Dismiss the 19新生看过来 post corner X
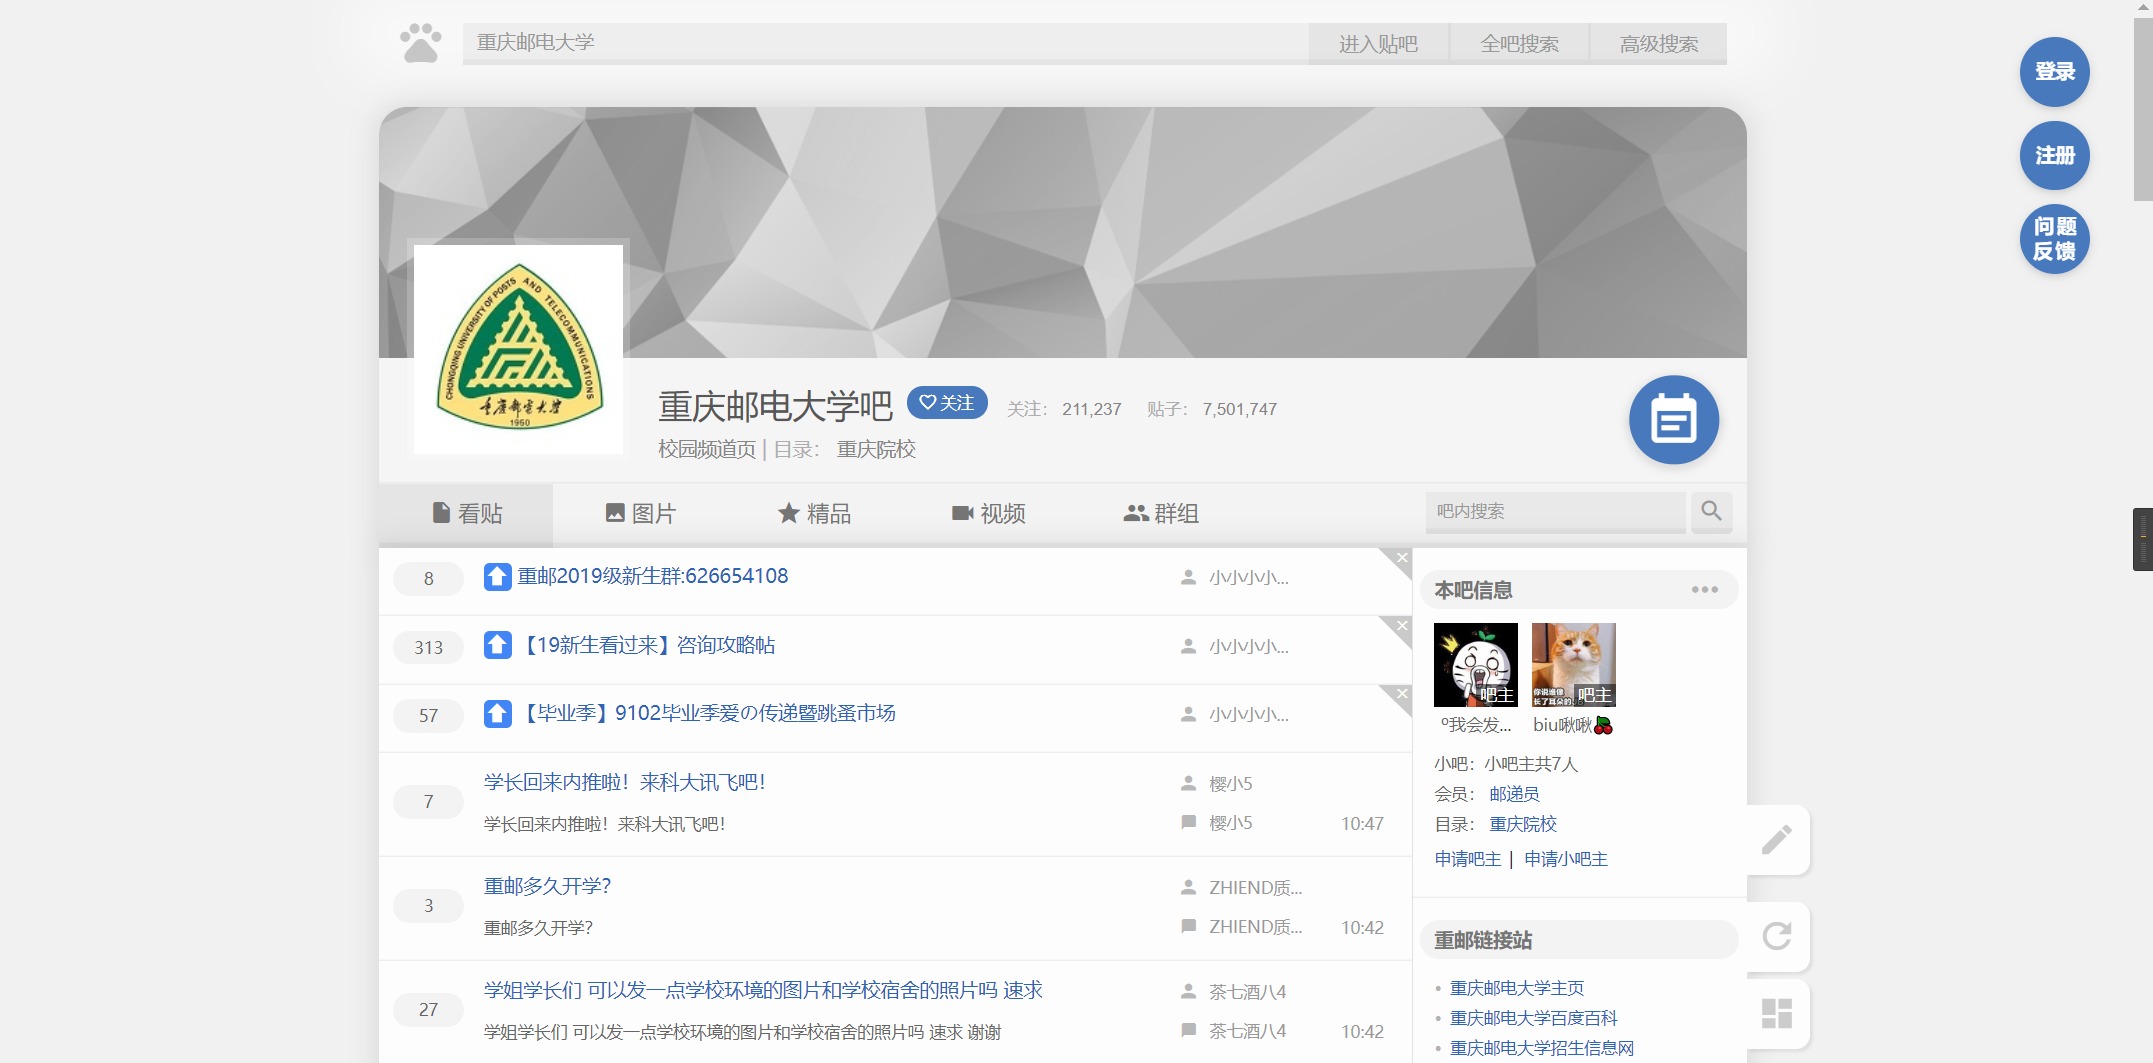This screenshot has height=1063, width=2153. [1401, 626]
